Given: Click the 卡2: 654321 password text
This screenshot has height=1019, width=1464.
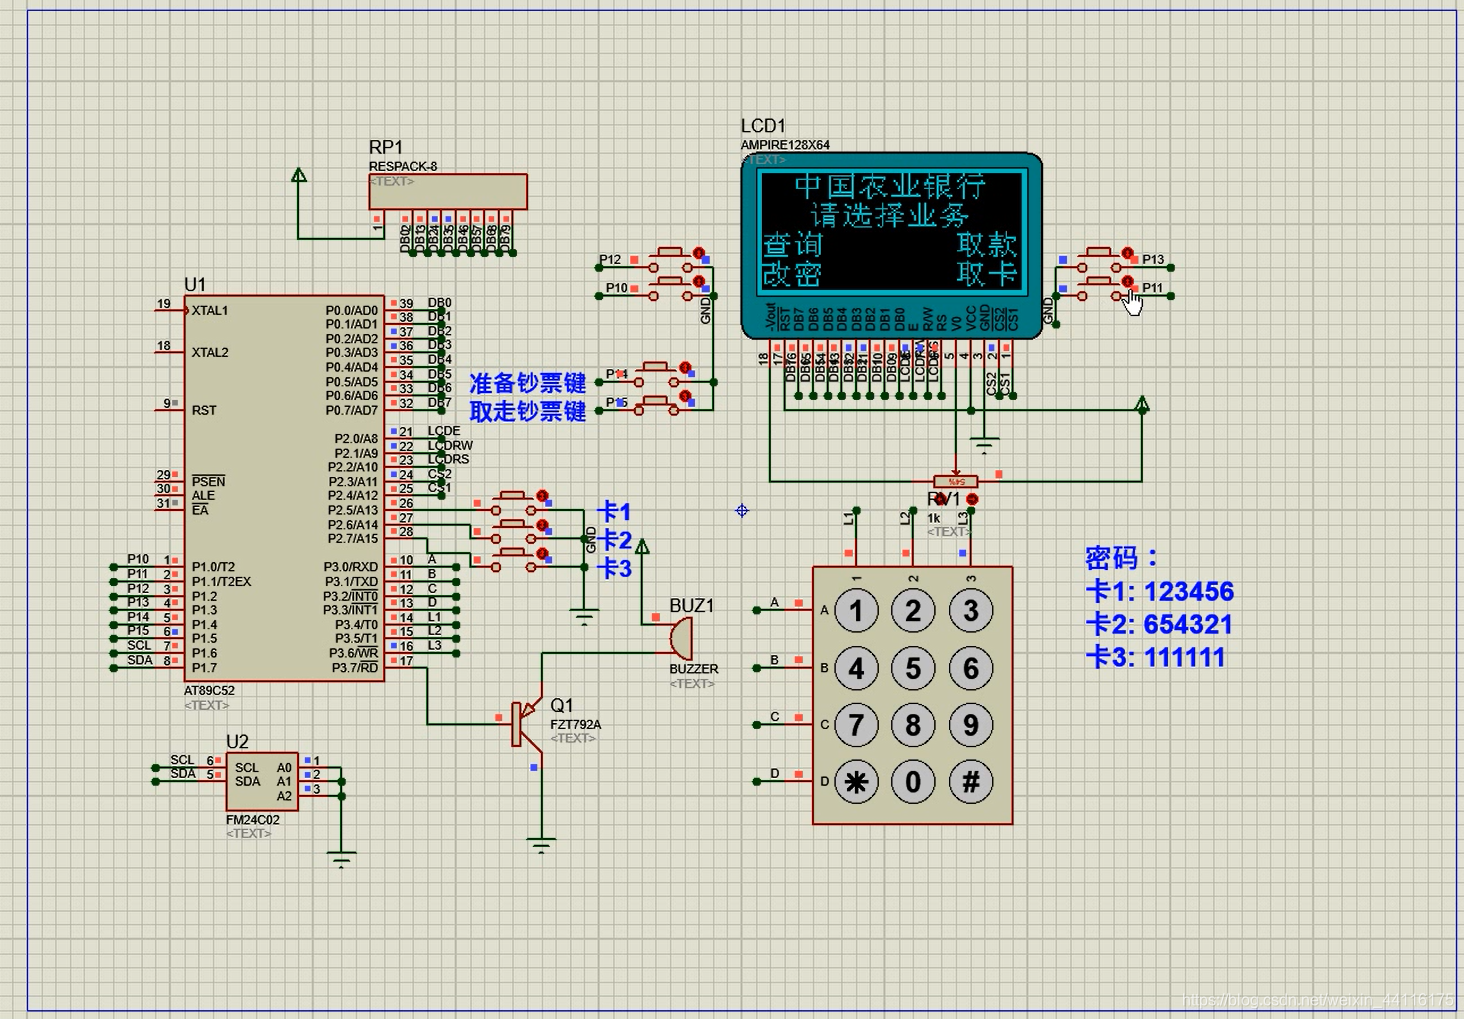Looking at the screenshot, I should [x=1159, y=624].
